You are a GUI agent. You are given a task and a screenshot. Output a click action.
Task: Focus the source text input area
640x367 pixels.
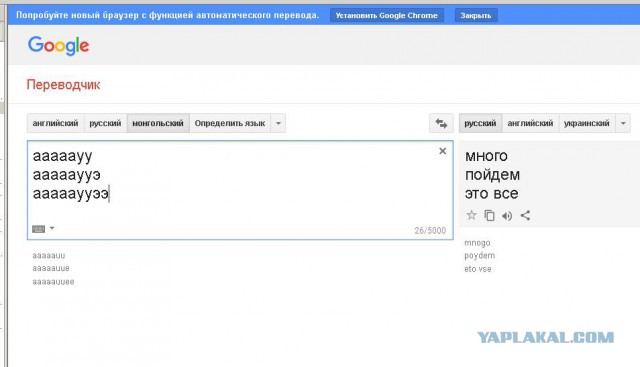[x=240, y=190]
